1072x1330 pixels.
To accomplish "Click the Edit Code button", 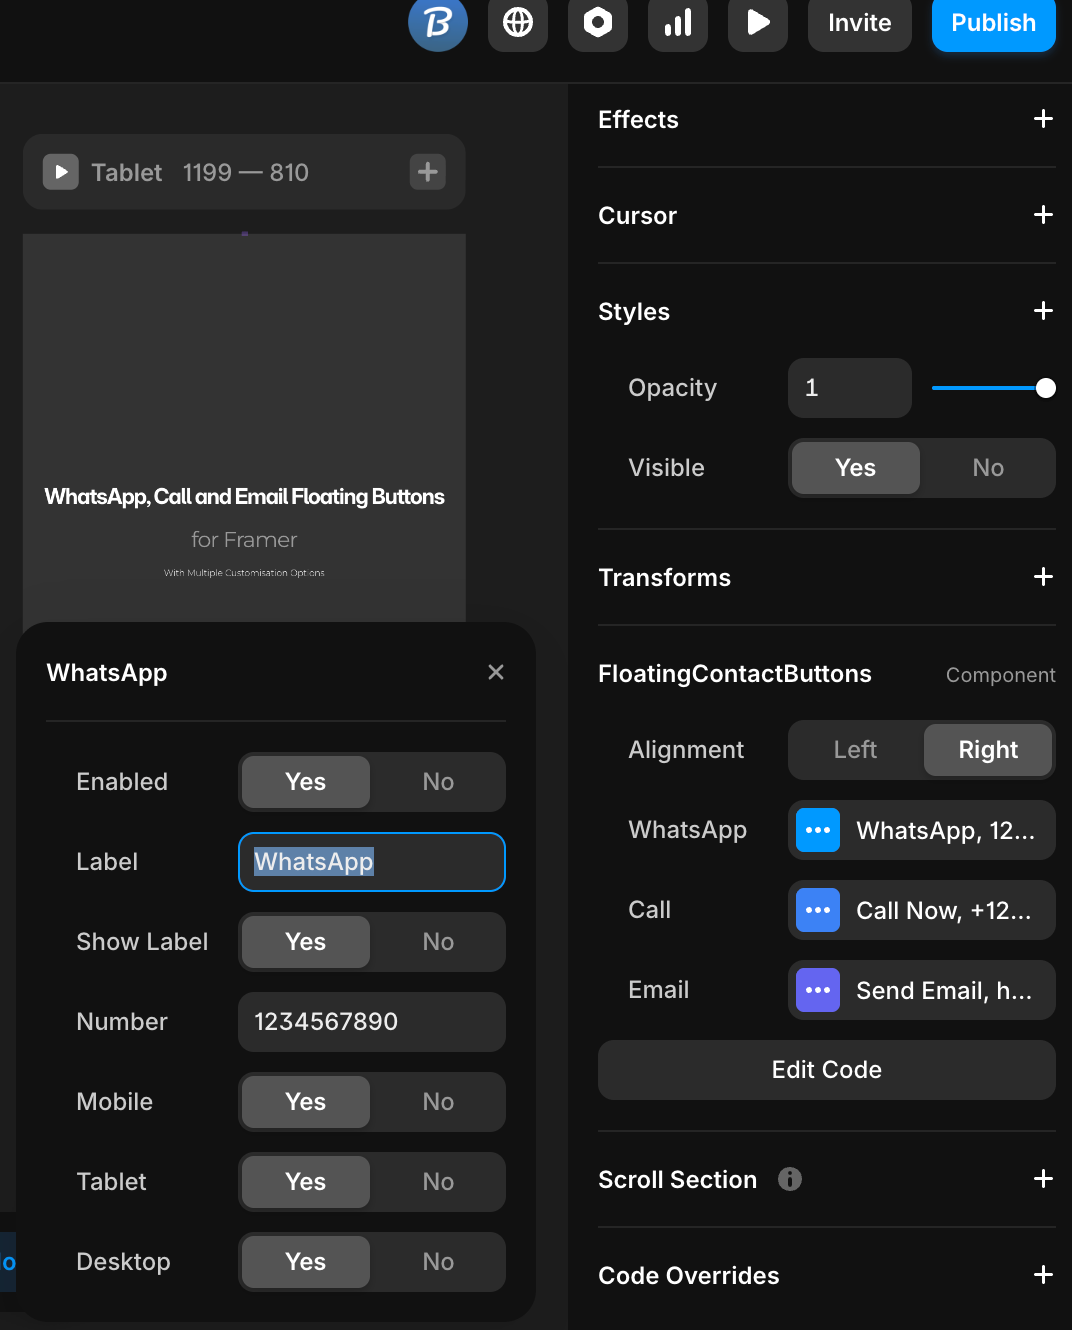I will coord(826,1070).
